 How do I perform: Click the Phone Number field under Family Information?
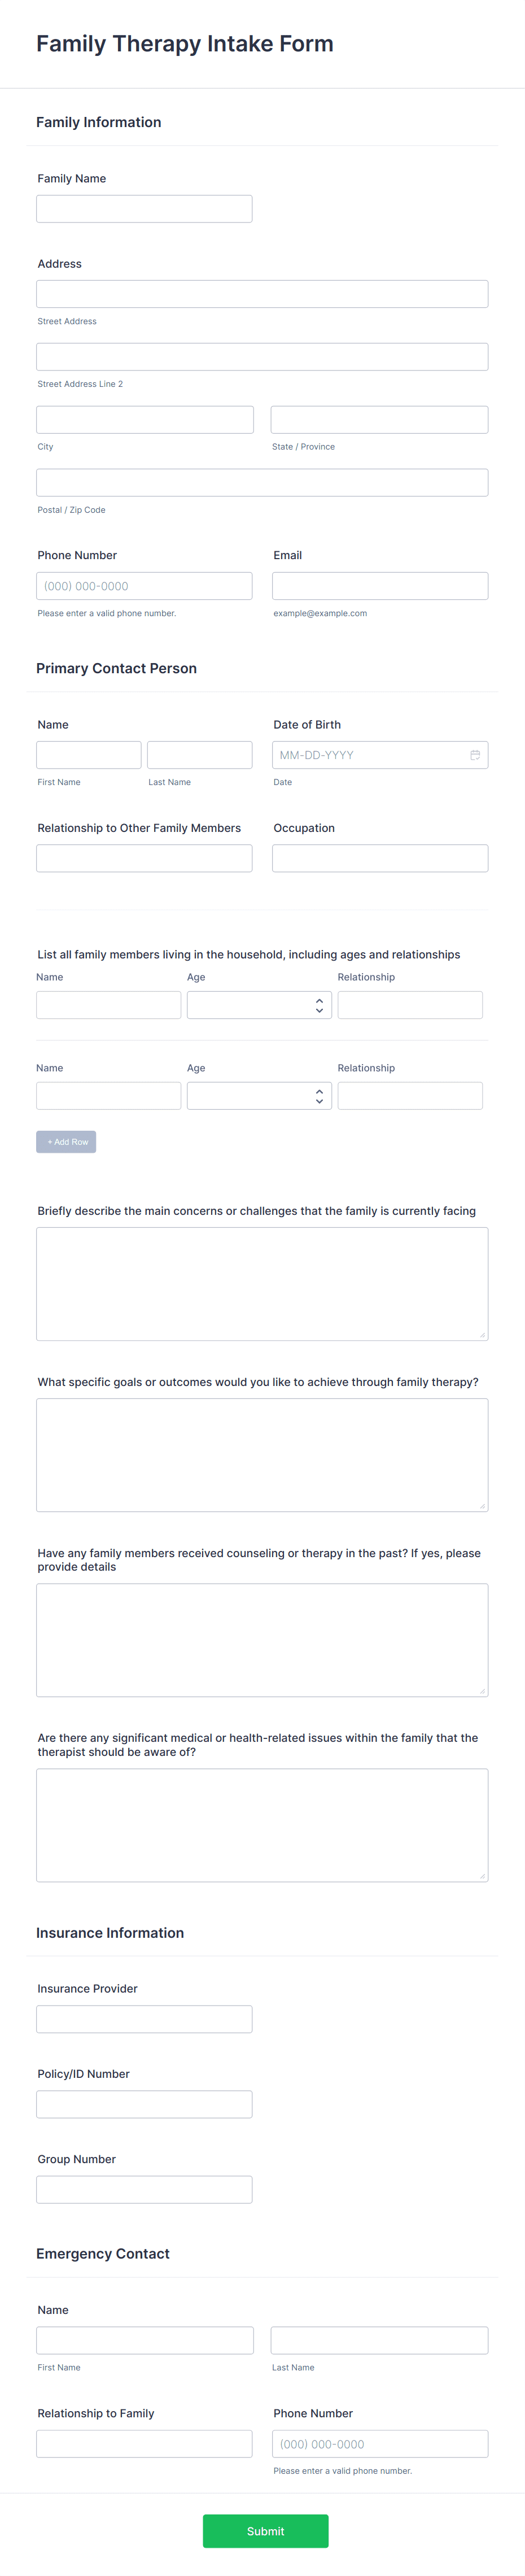144,585
